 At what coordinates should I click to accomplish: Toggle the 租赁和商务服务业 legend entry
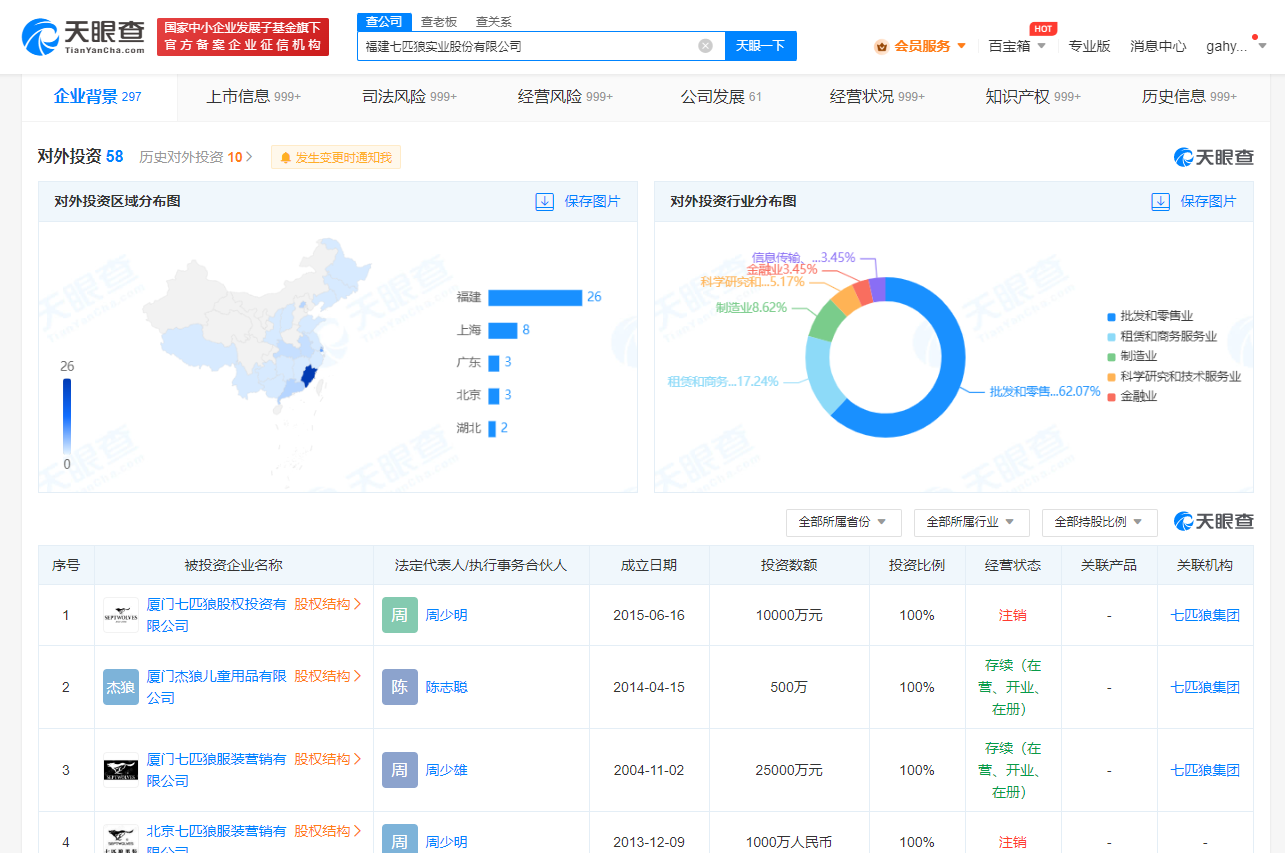tap(1162, 336)
